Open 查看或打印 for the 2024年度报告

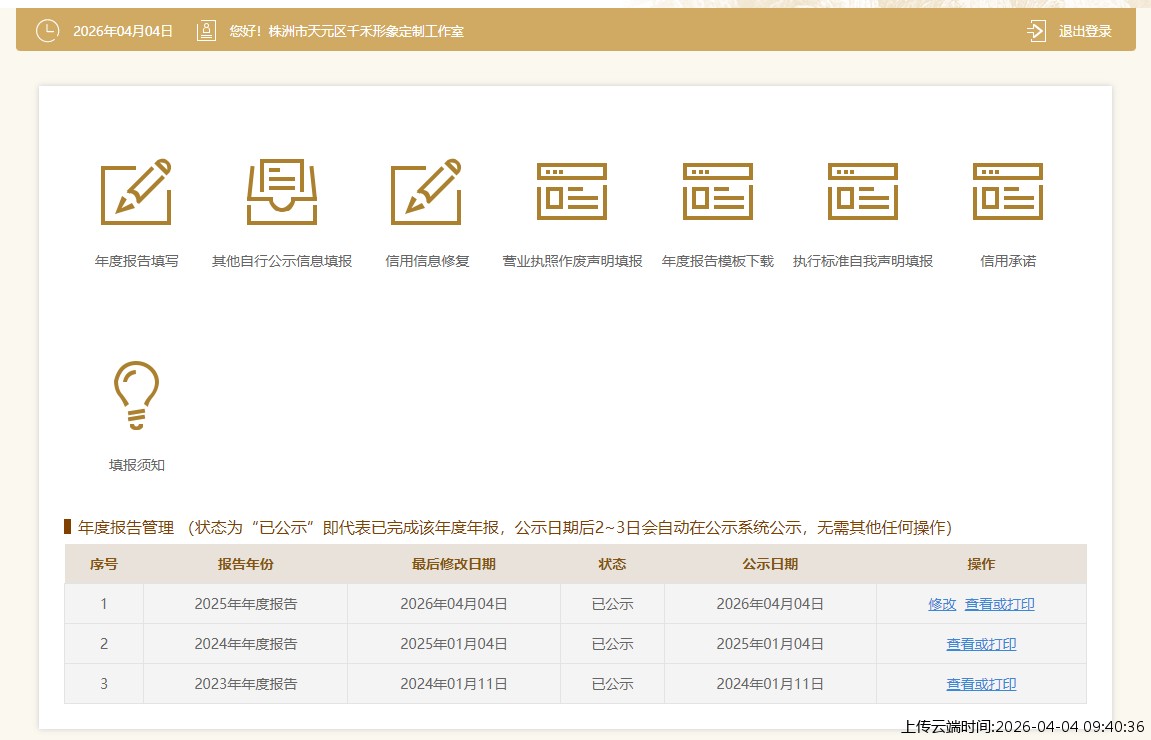pos(981,644)
